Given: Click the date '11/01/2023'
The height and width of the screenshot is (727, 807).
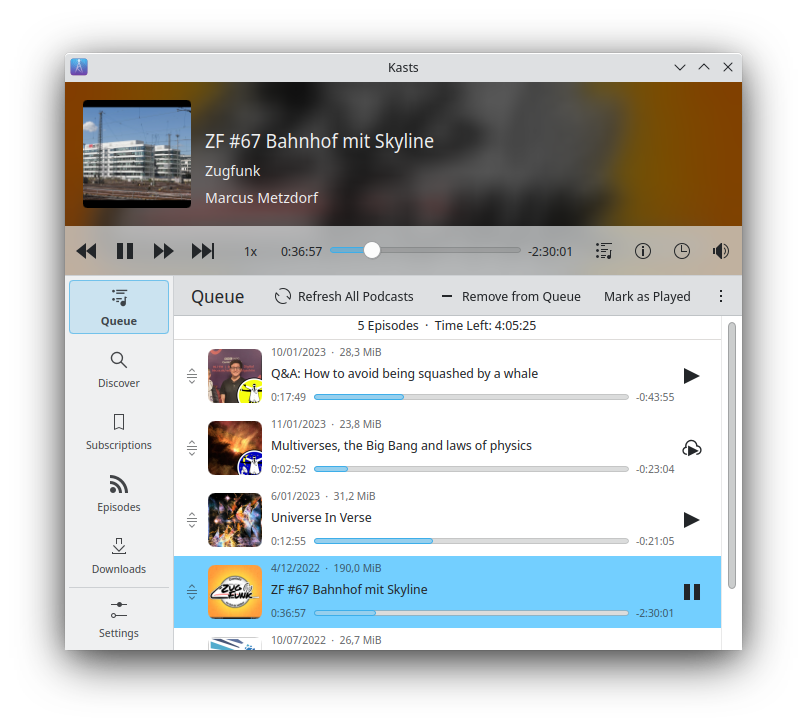Looking at the screenshot, I should point(299,424).
